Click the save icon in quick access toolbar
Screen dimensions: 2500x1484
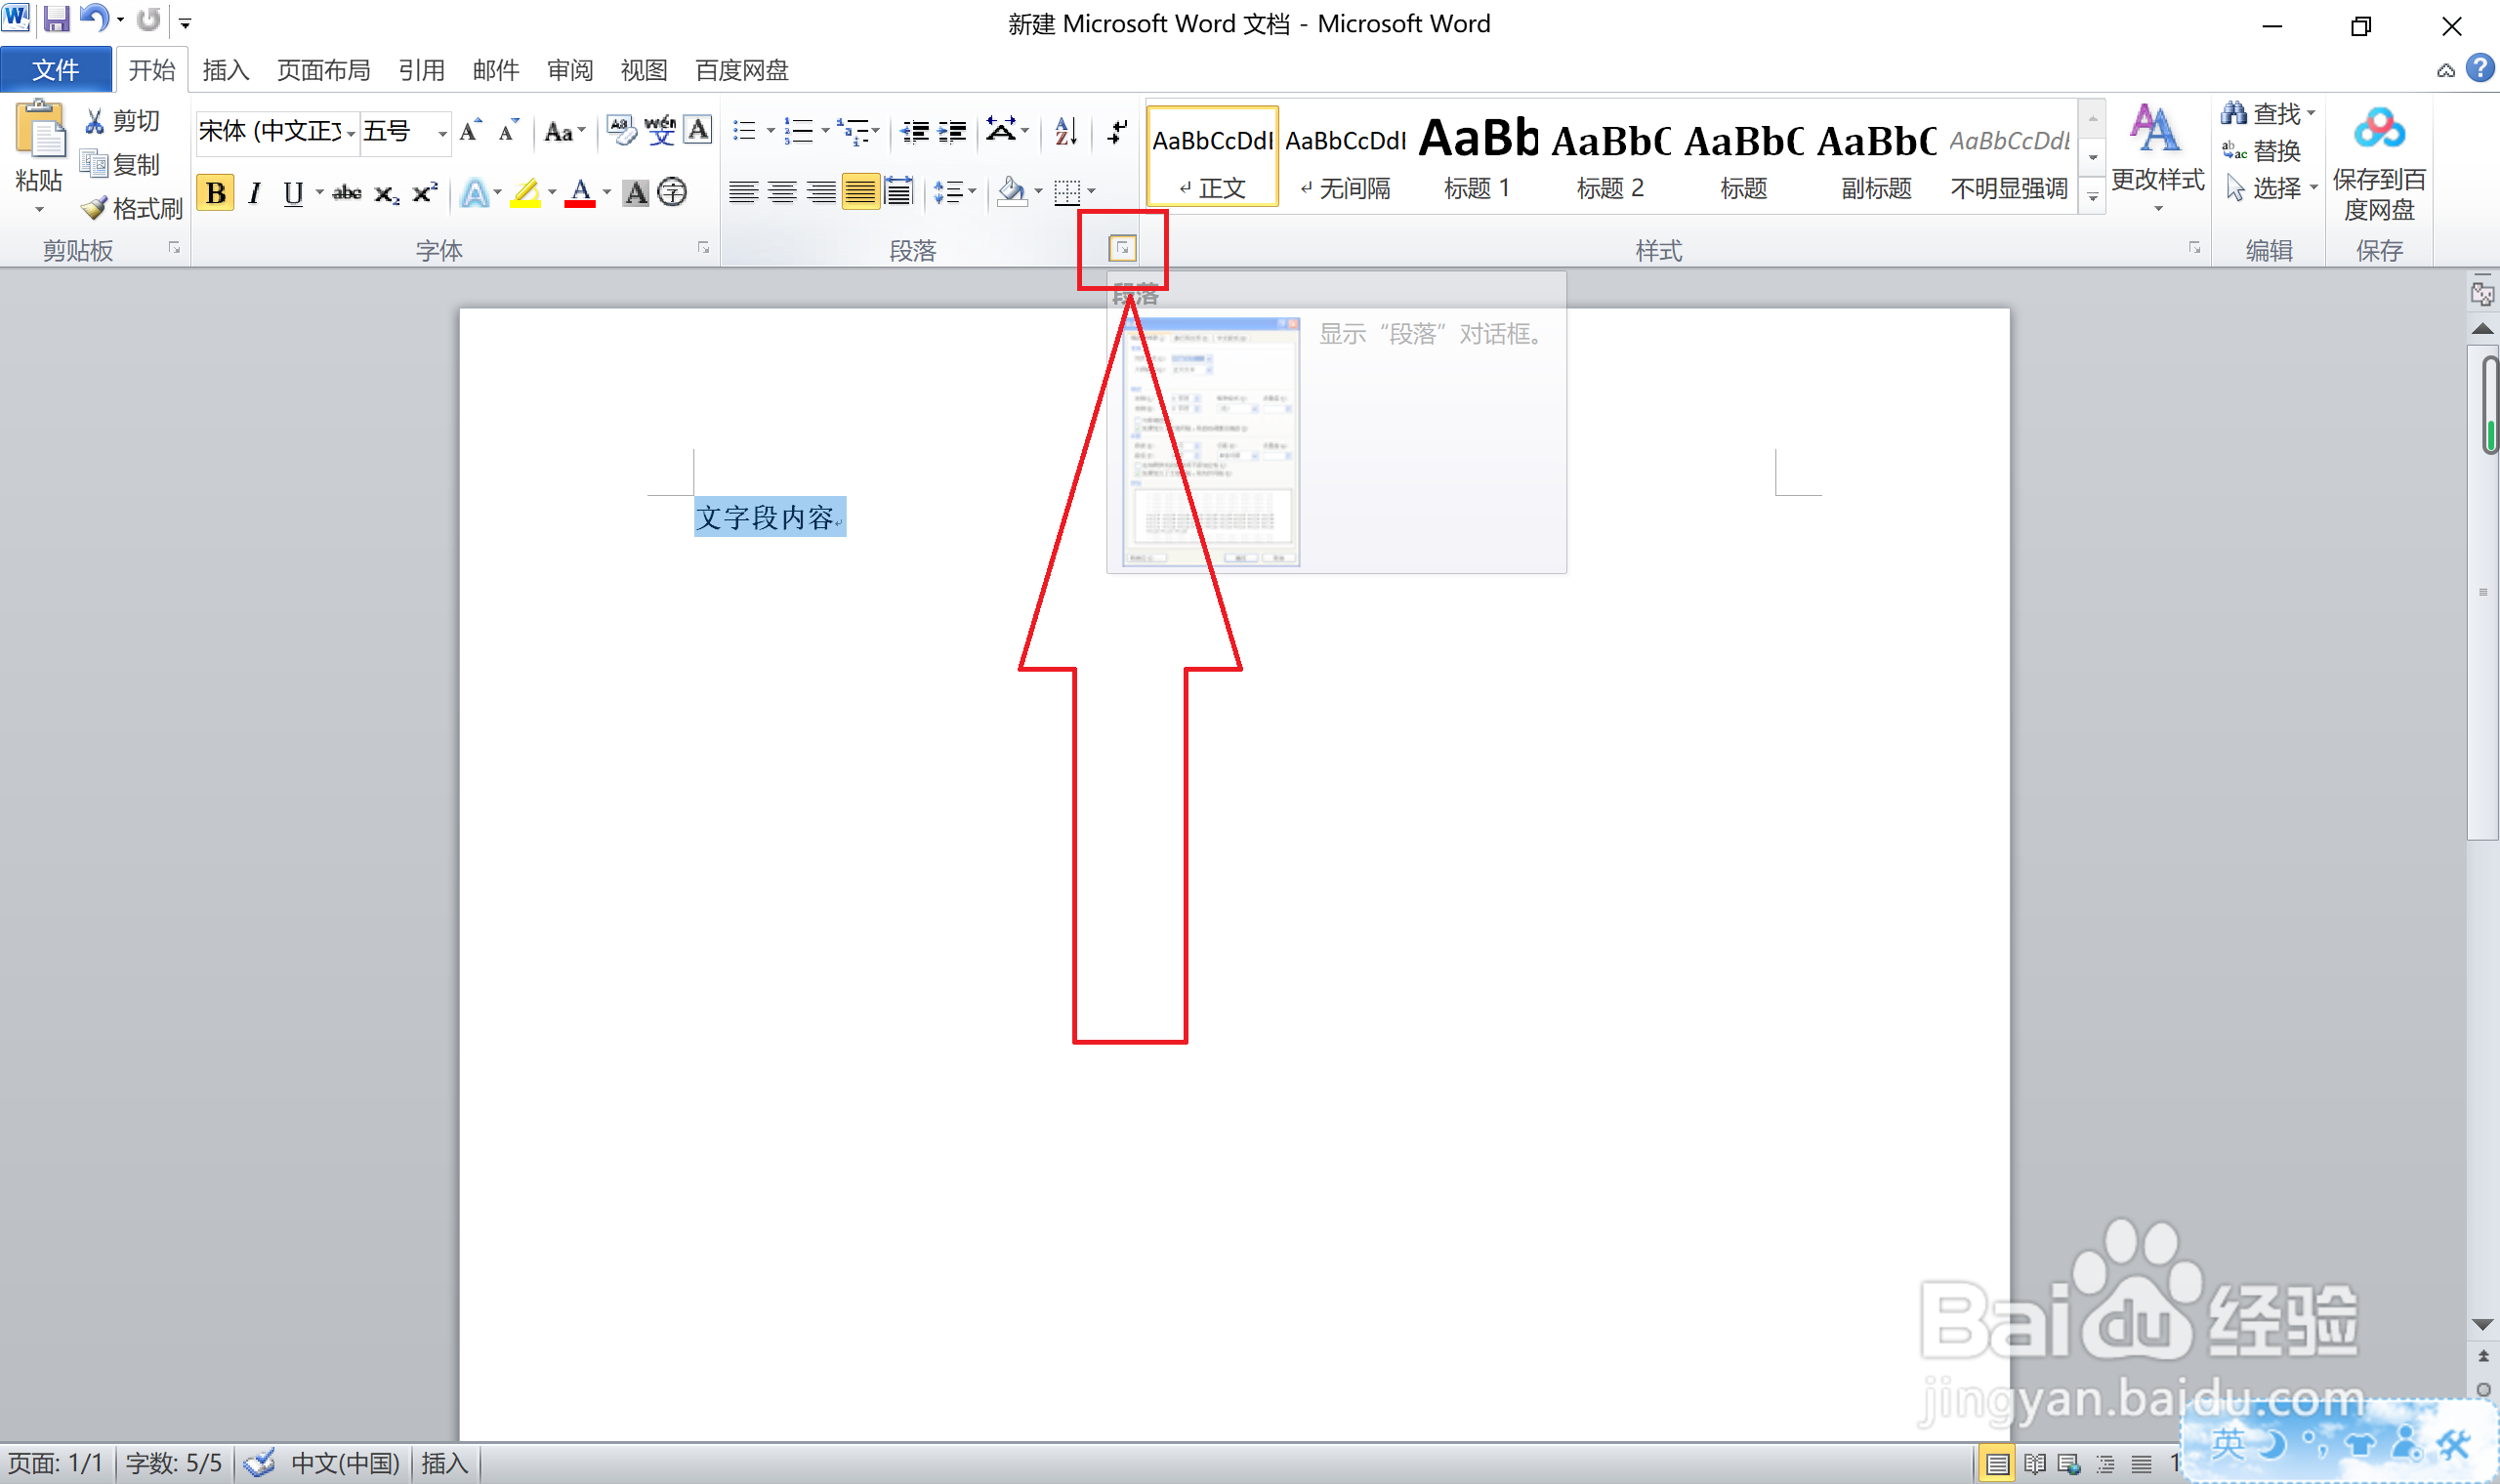[x=56, y=19]
